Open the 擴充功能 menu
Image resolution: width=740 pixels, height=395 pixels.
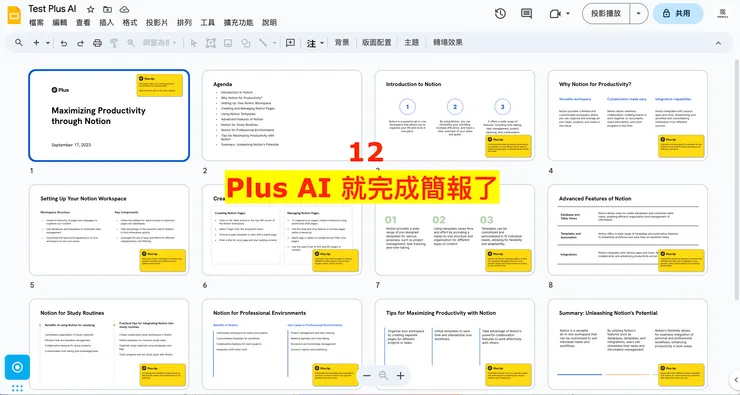238,23
